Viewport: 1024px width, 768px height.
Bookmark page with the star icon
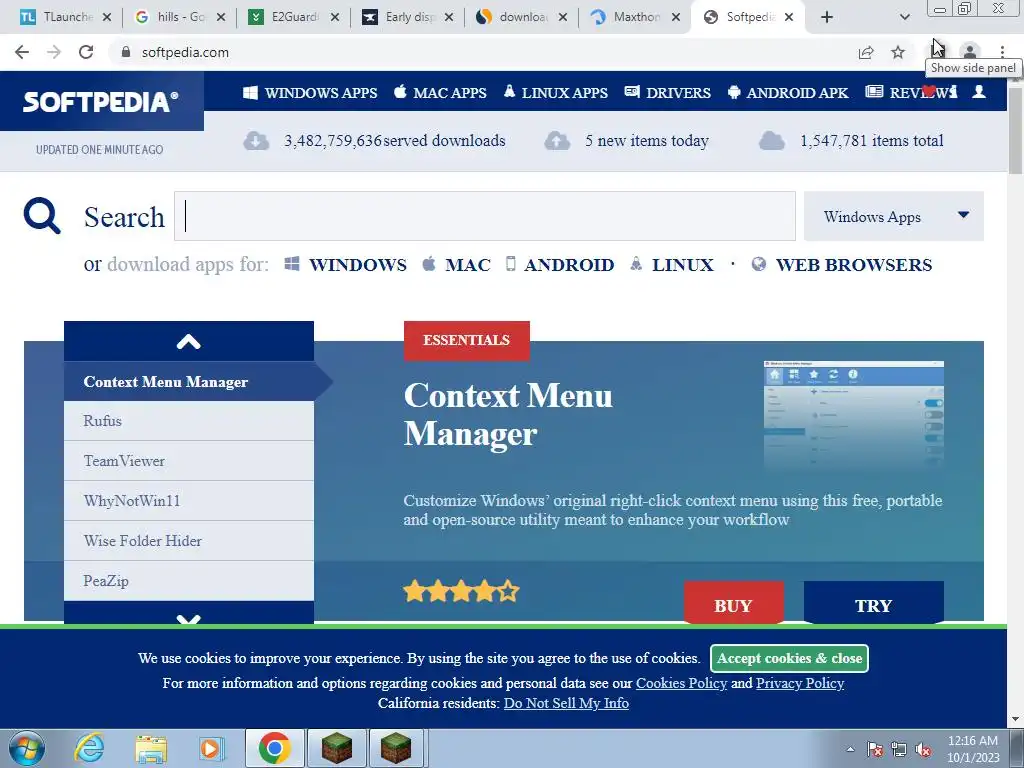pos(899,52)
